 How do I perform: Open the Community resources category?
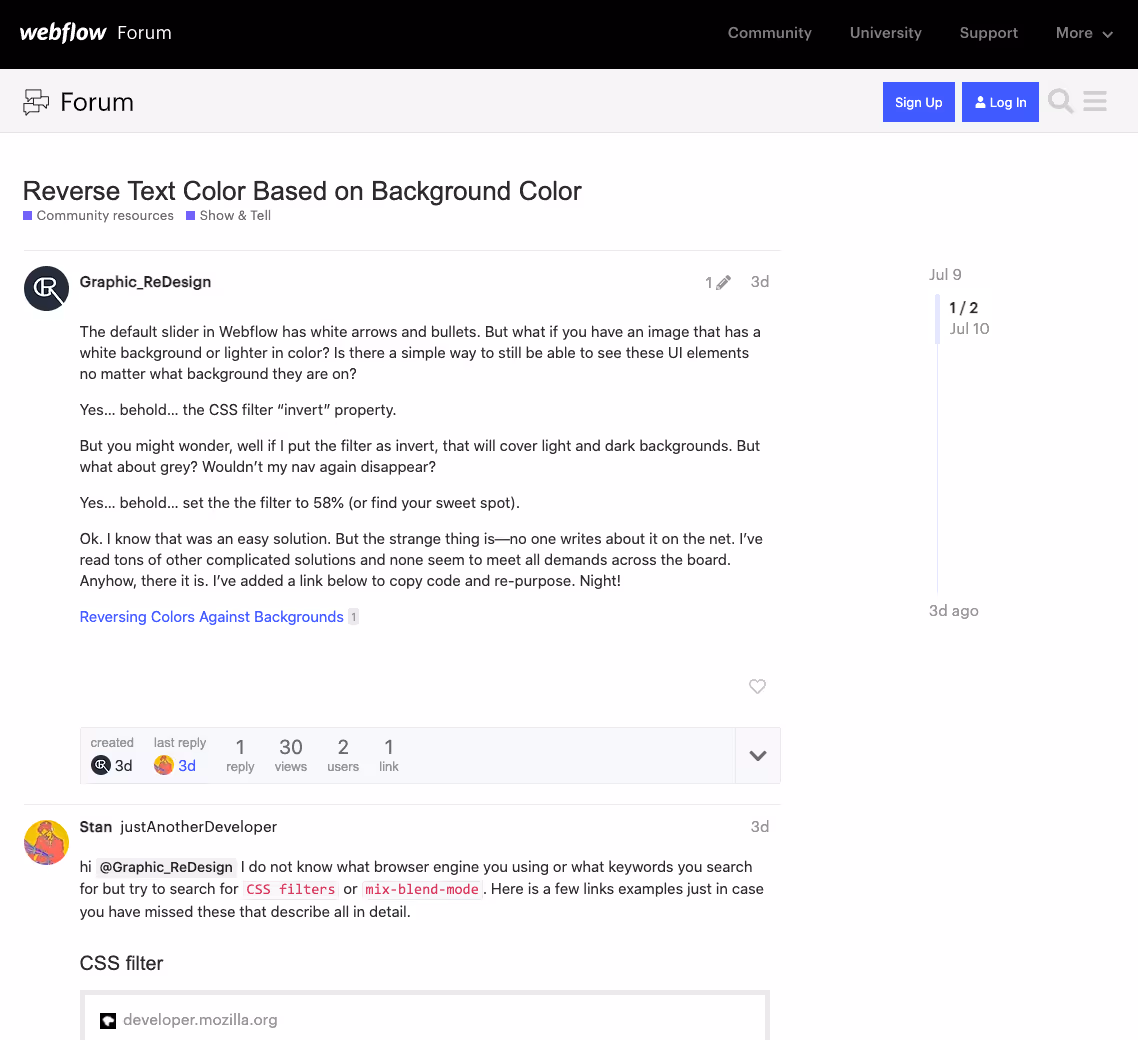pyautogui.click(x=98, y=216)
